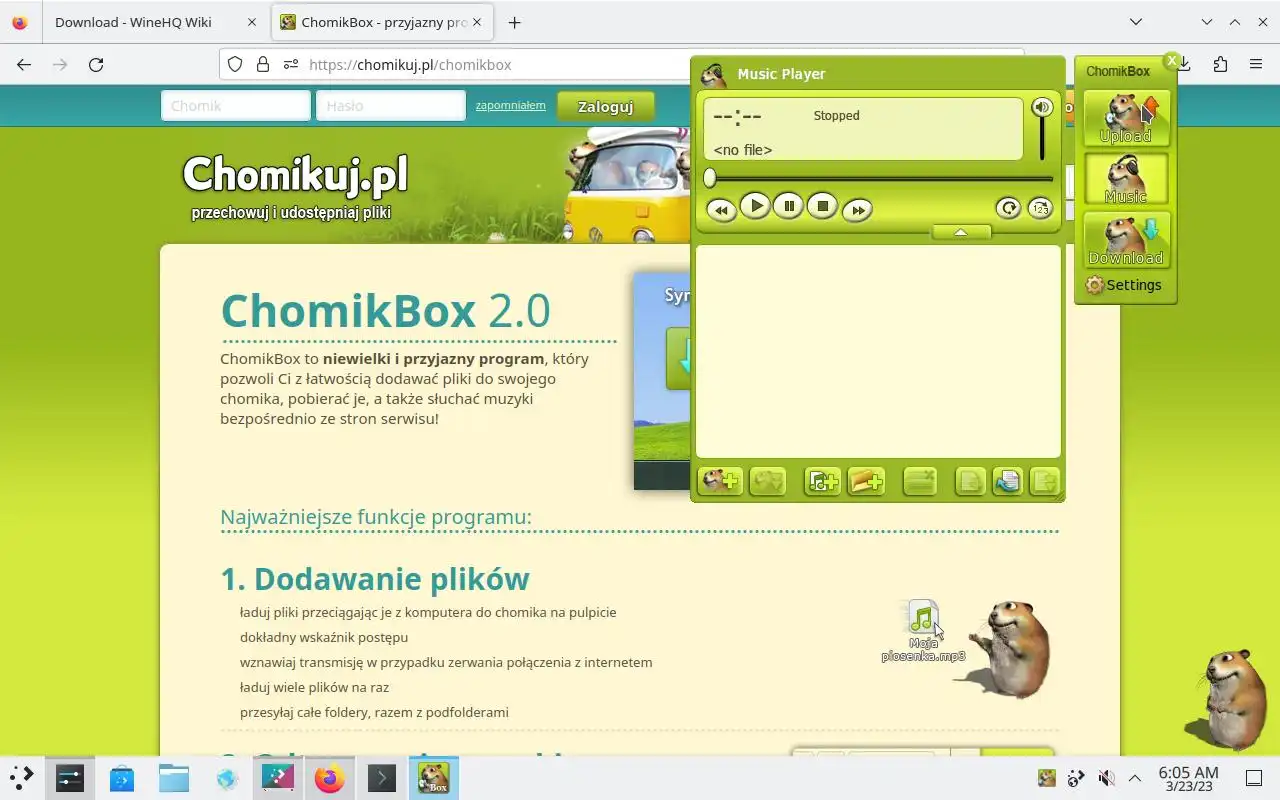Click the Firefox address bar URL
Screen dimensions: 1280x800
point(410,64)
